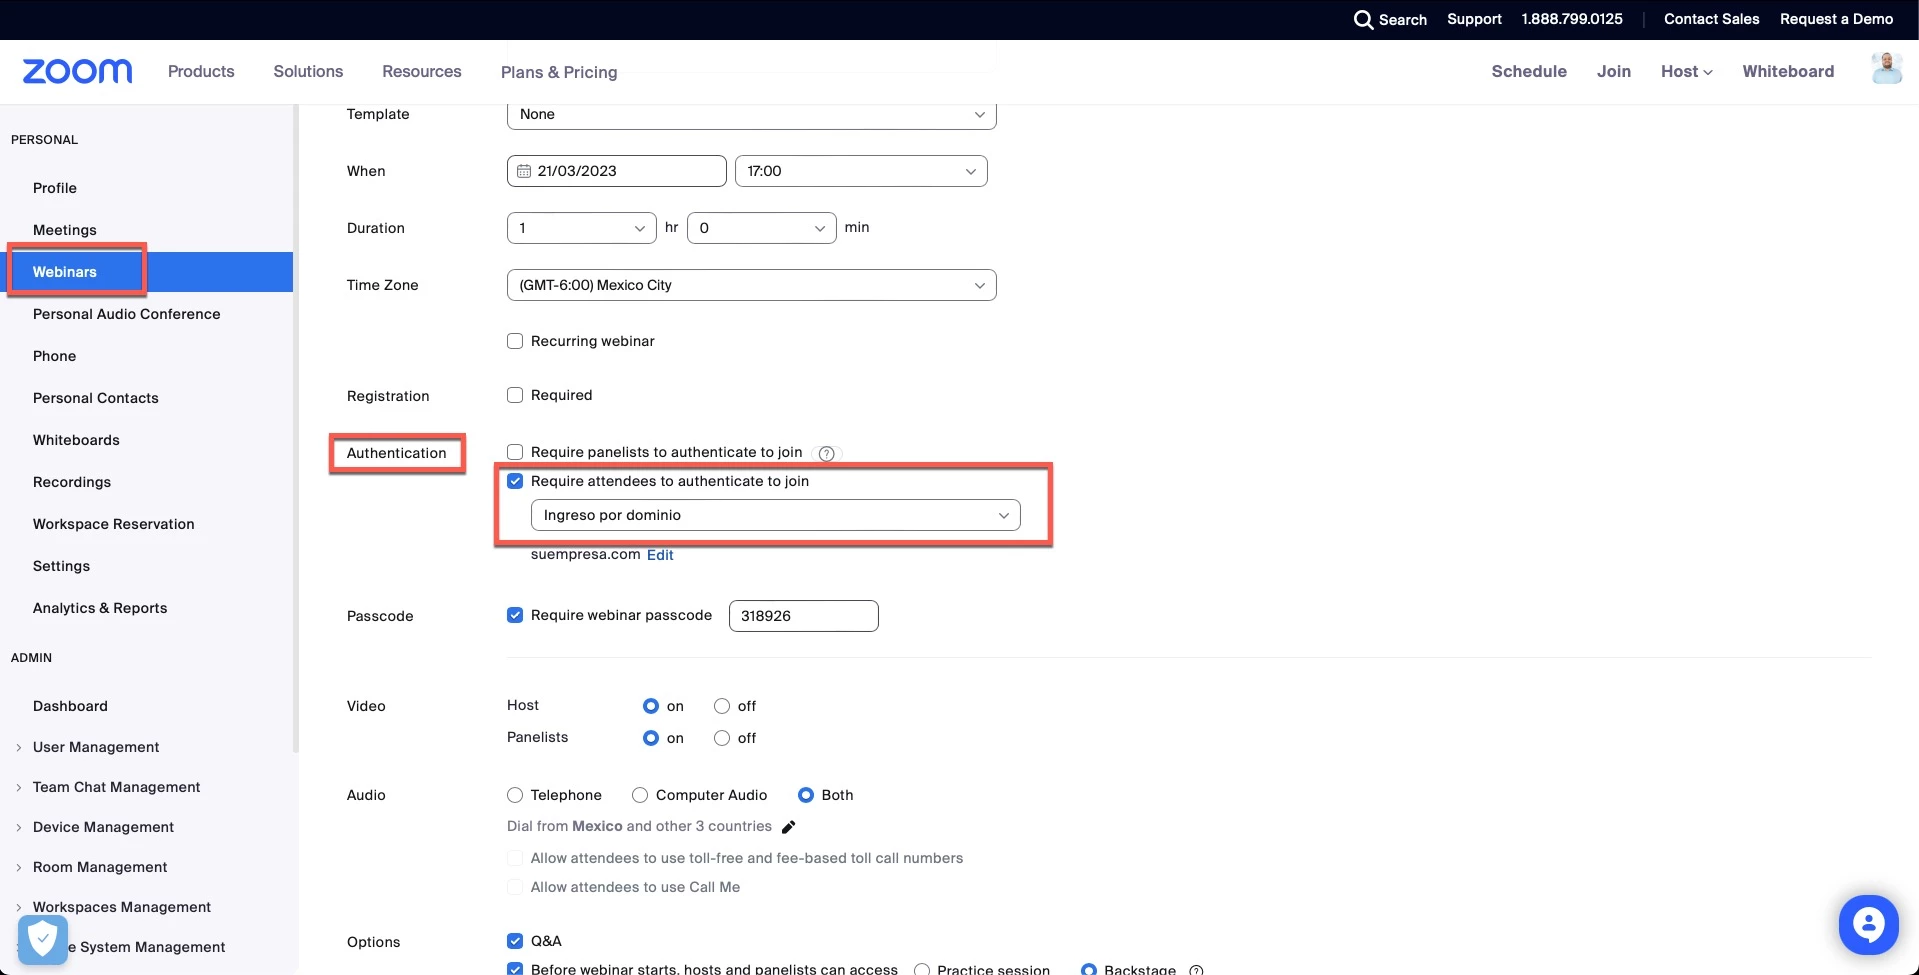
Task: Click the Support link
Action: [1474, 19]
